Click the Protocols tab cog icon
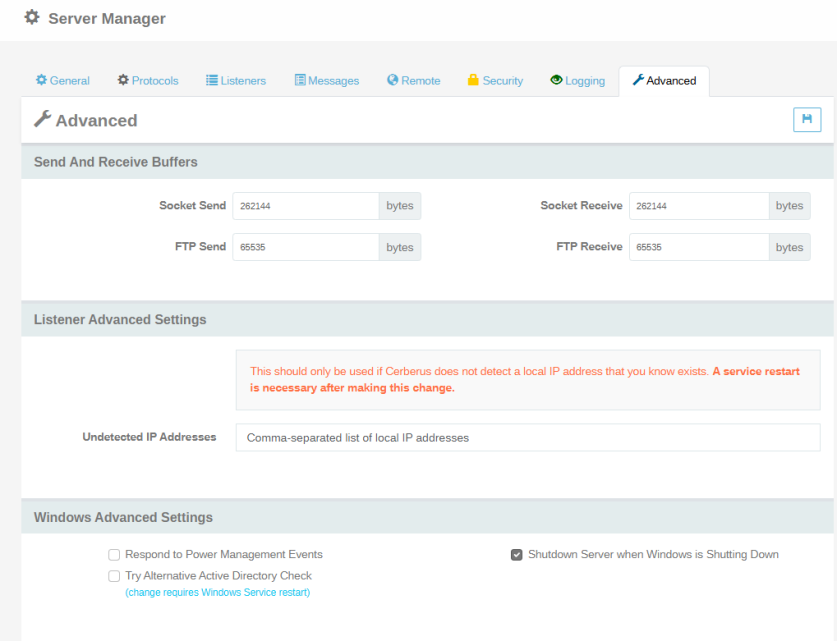Screen dimensions: 837x641 pos(123,80)
